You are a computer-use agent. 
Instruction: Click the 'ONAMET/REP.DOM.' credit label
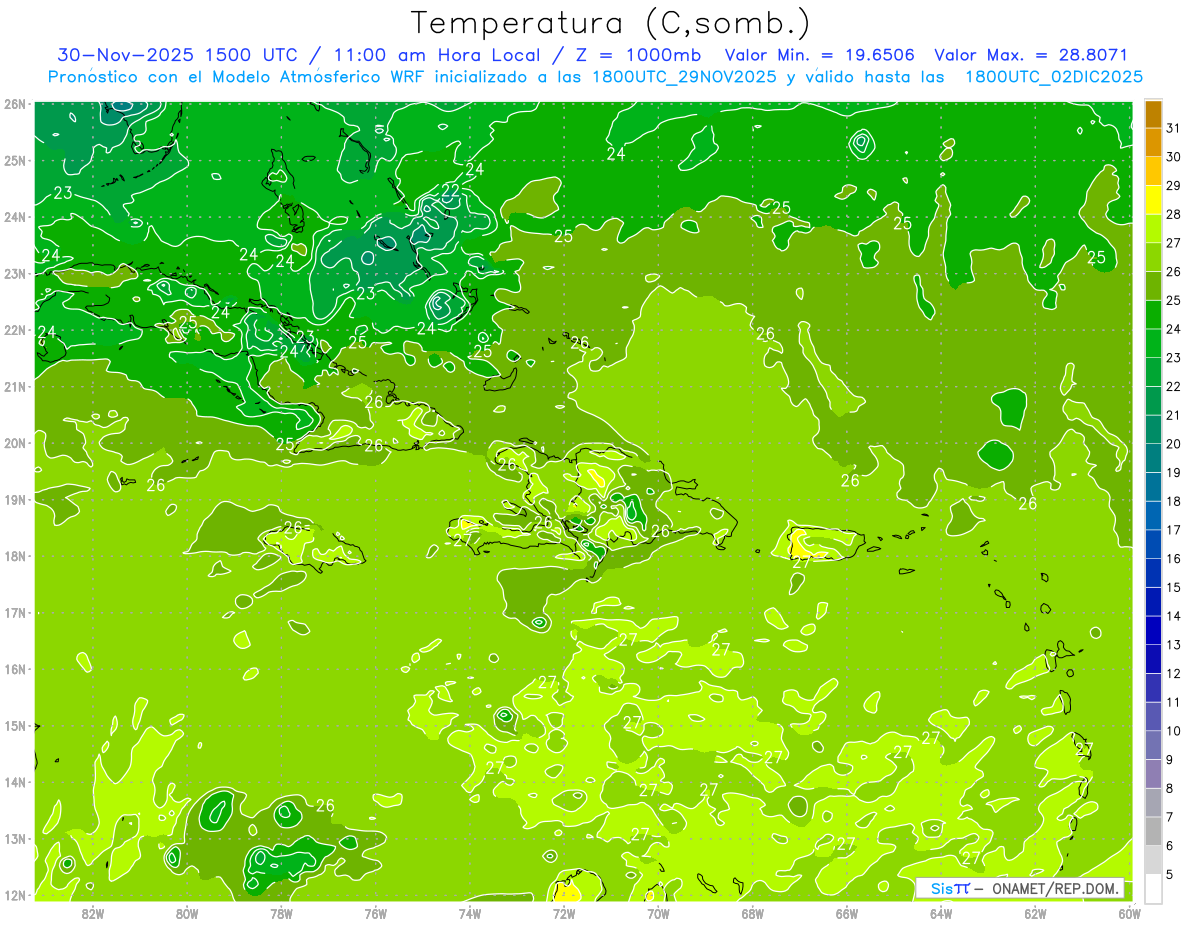coord(1056,888)
